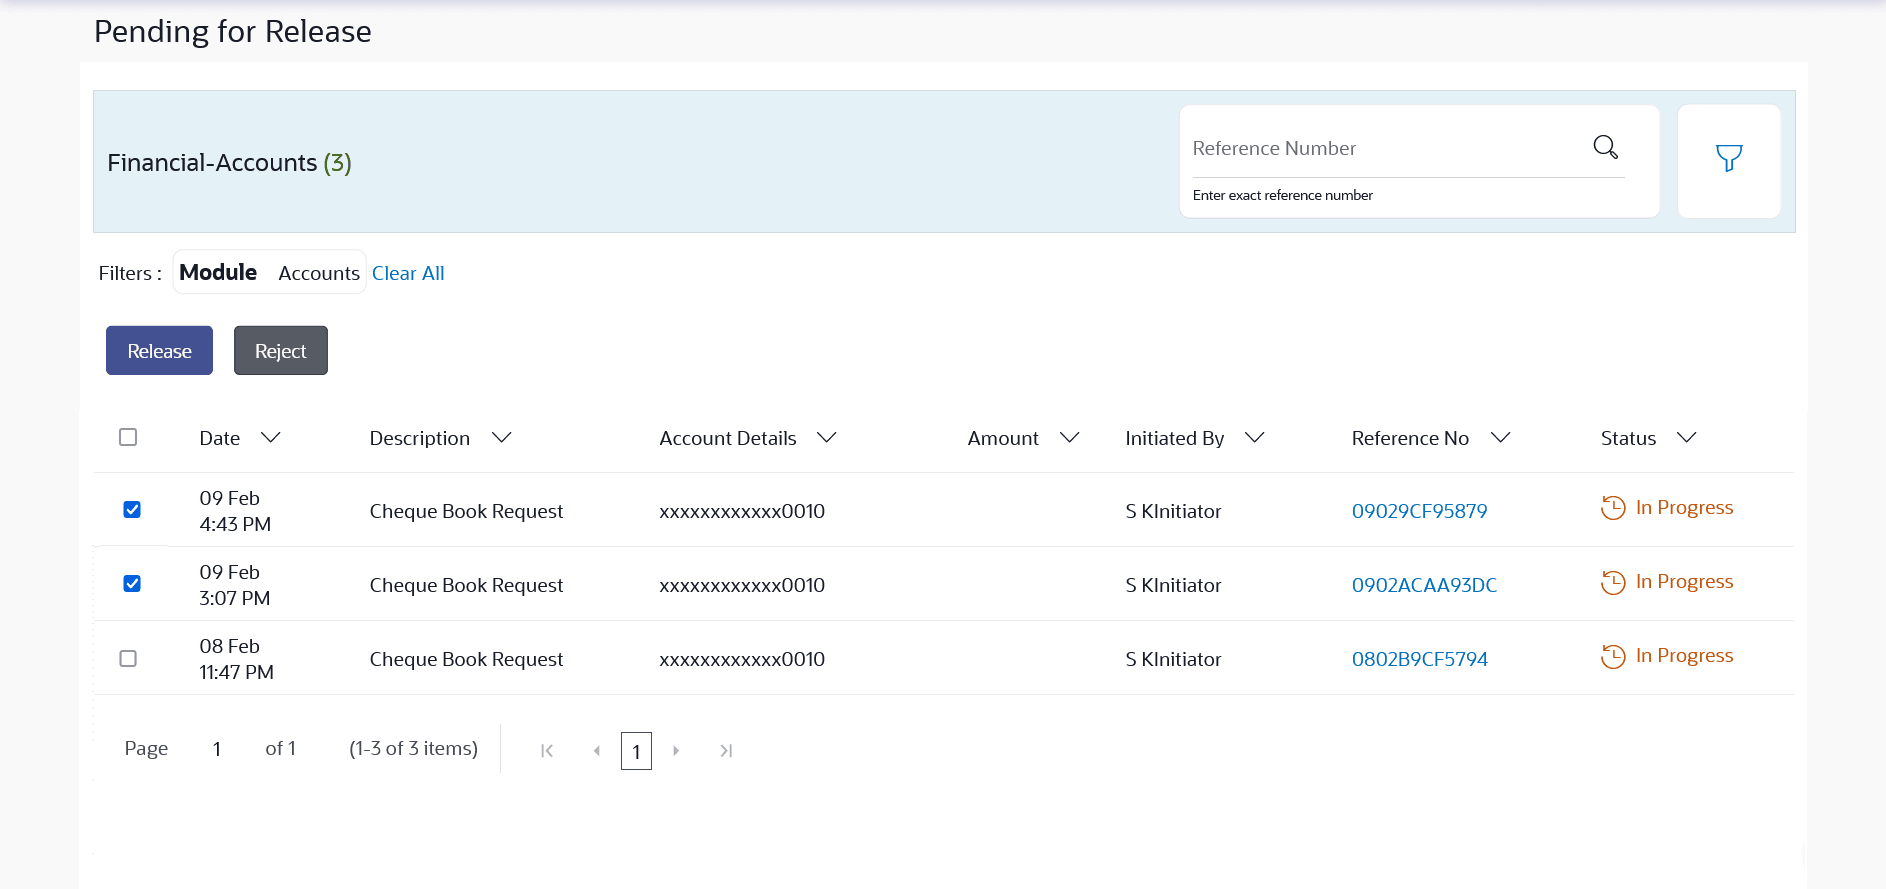Expand the Status column chevron
This screenshot has width=1886, height=889.
click(x=1686, y=438)
